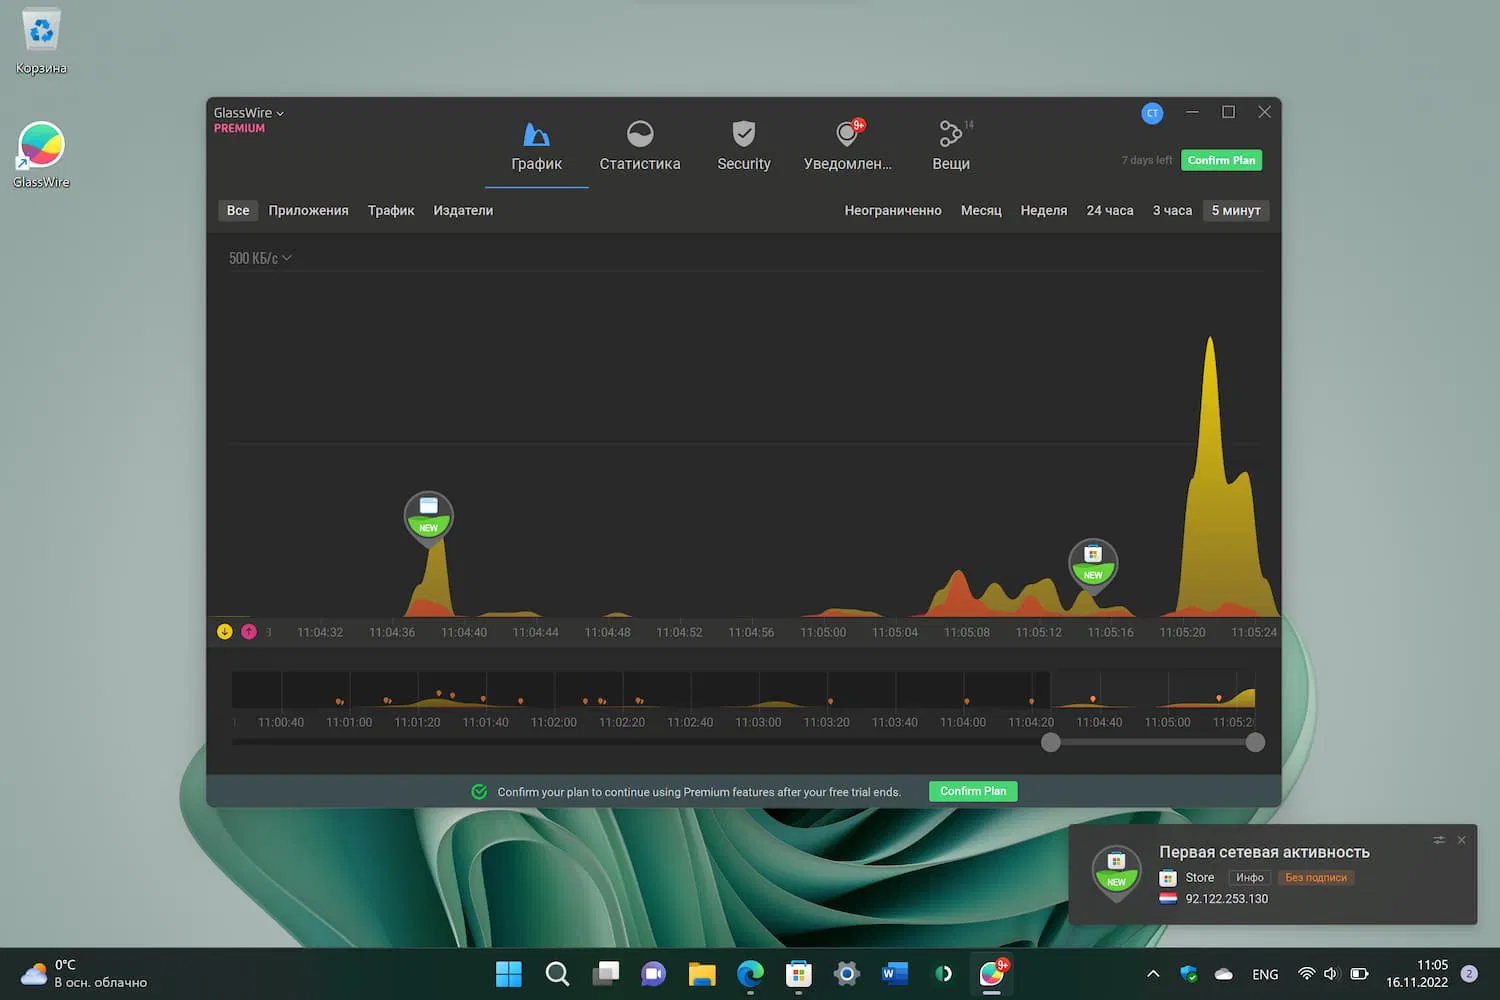Set time range to Месяц
1500x1000 pixels.
[981, 210]
